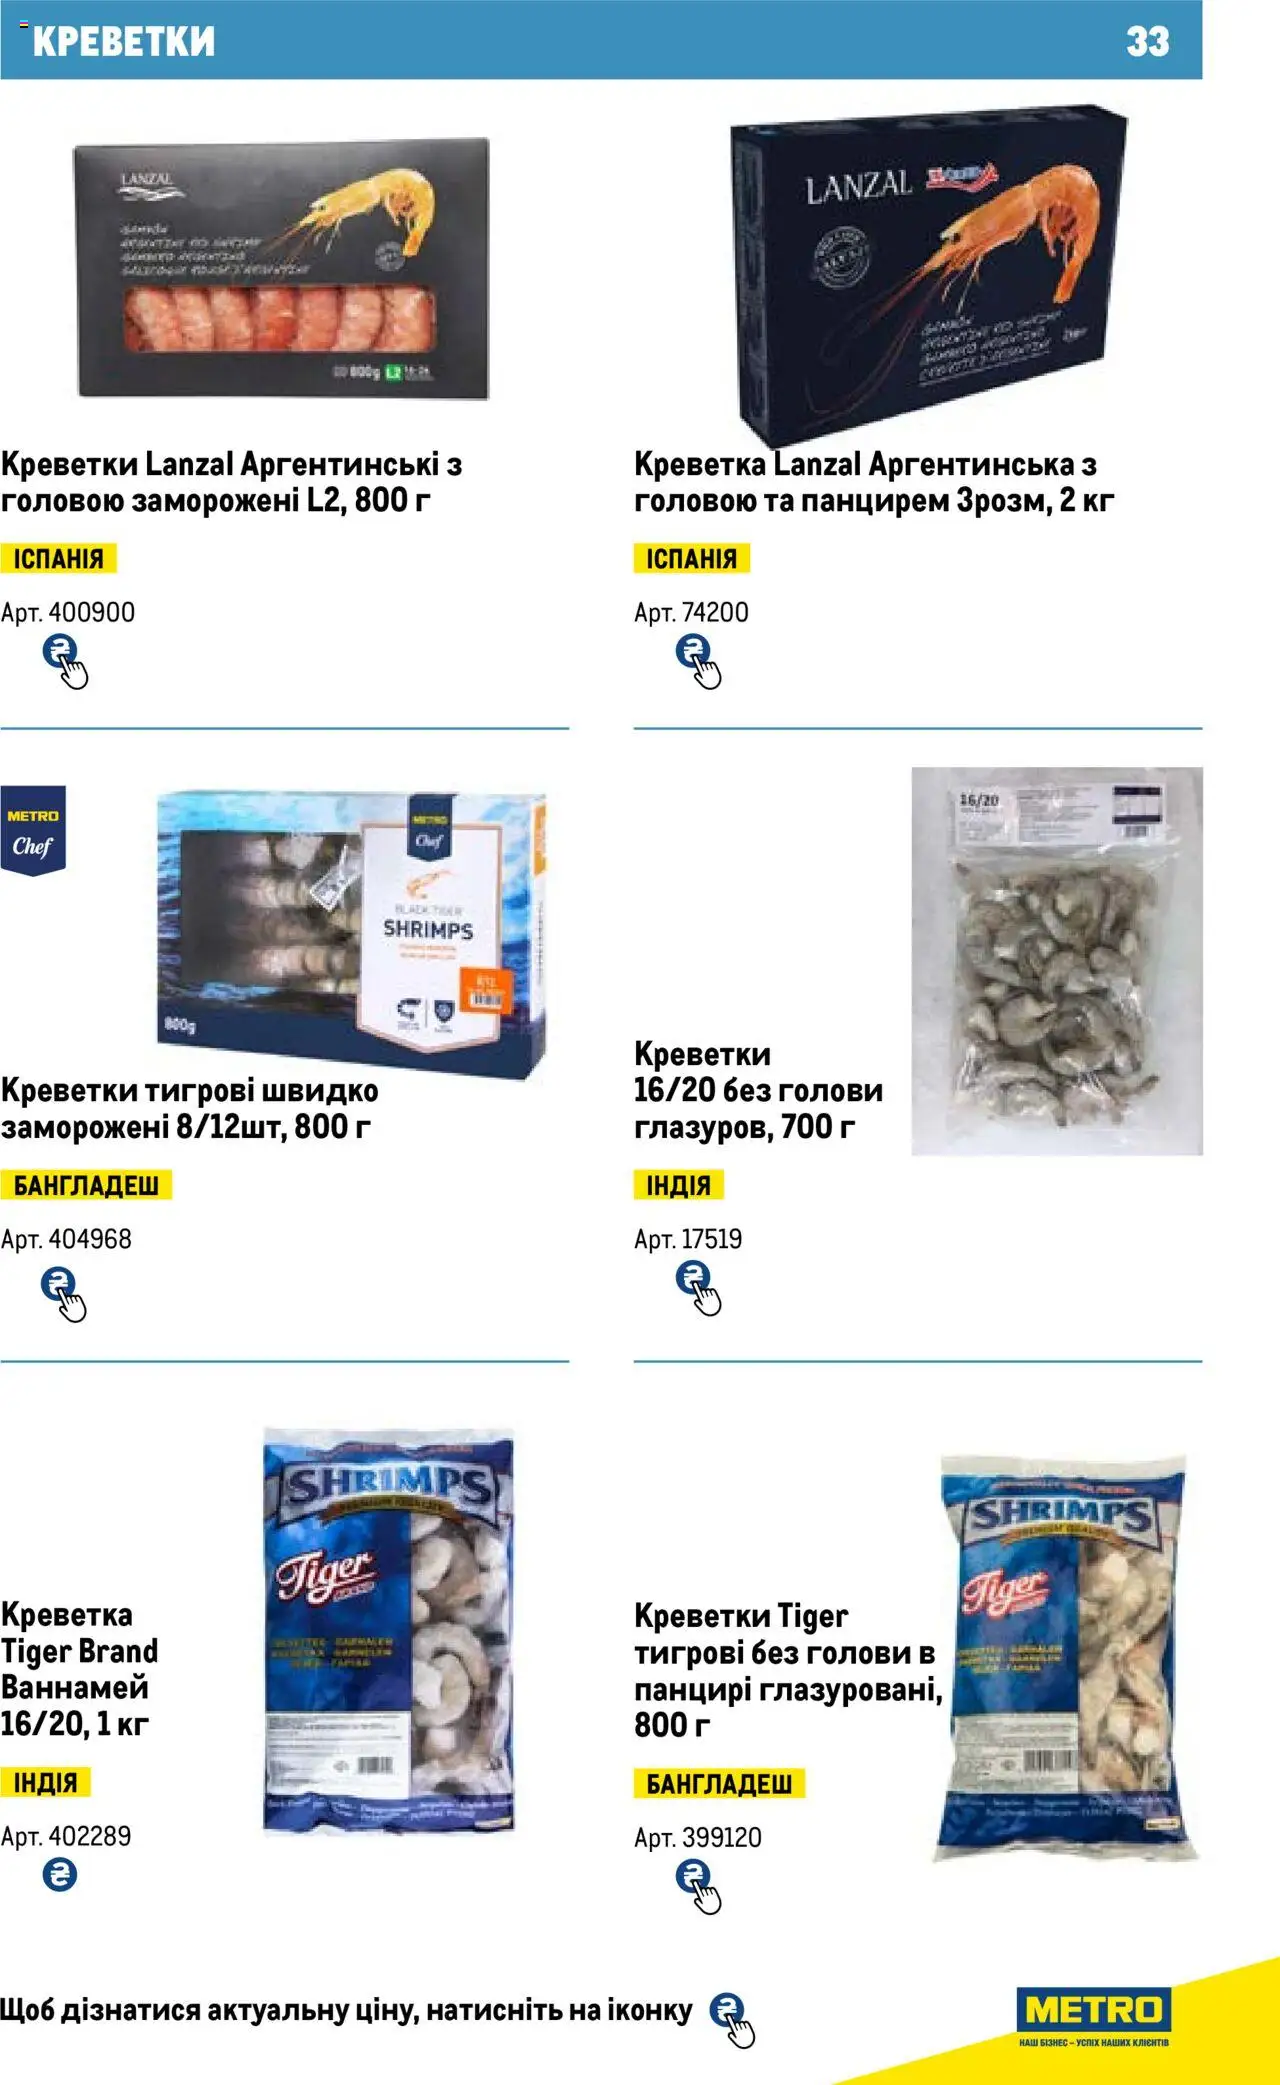The image size is (1280, 2085).
Task: Click price icon under article 402289
Action: 60,1875
